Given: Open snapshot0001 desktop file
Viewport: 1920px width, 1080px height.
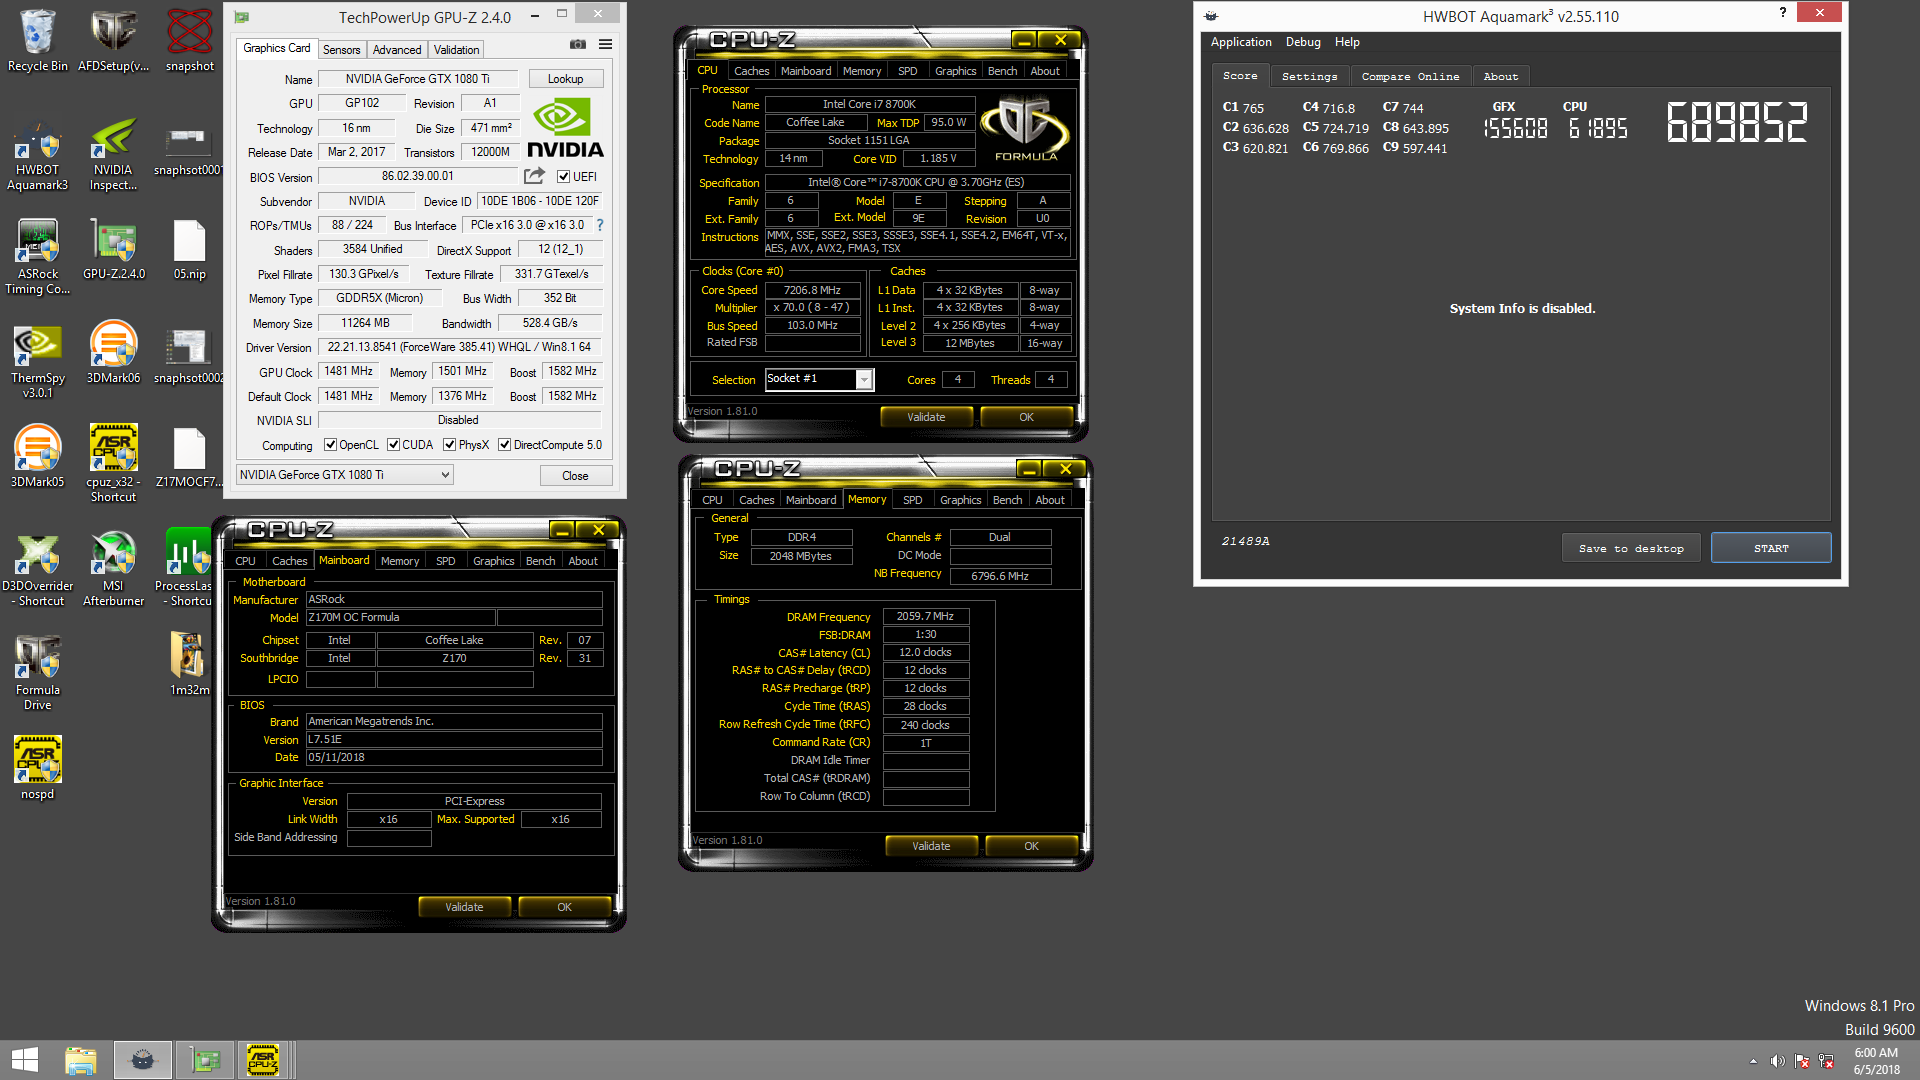Looking at the screenshot, I should tap(189, 150).
